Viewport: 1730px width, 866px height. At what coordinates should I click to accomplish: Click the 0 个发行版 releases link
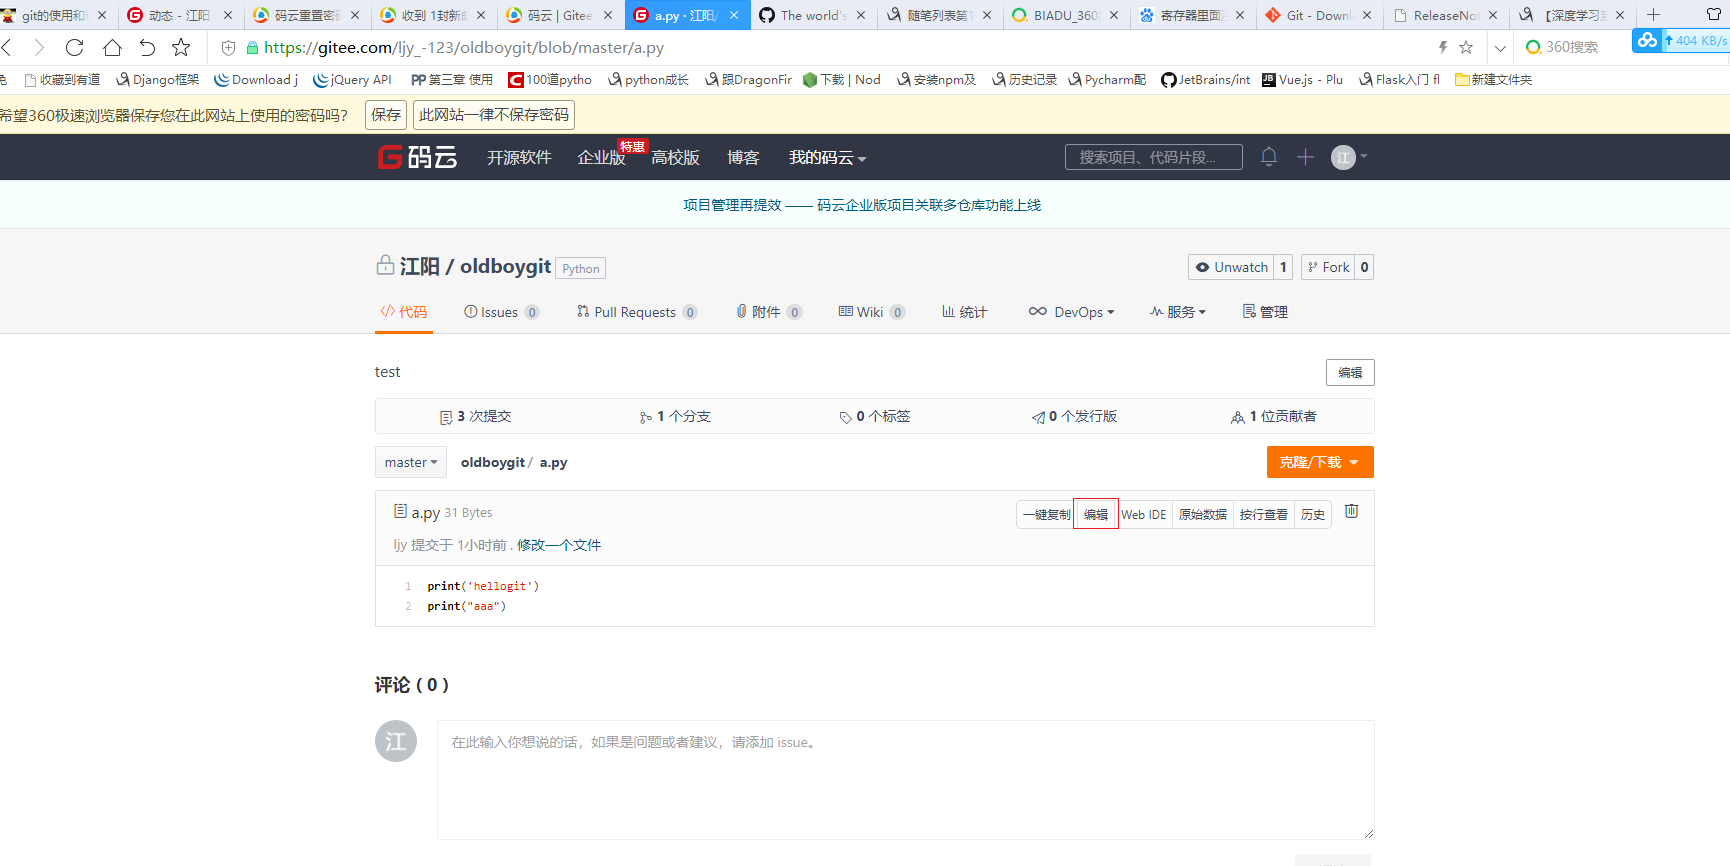click(1075, 416)
